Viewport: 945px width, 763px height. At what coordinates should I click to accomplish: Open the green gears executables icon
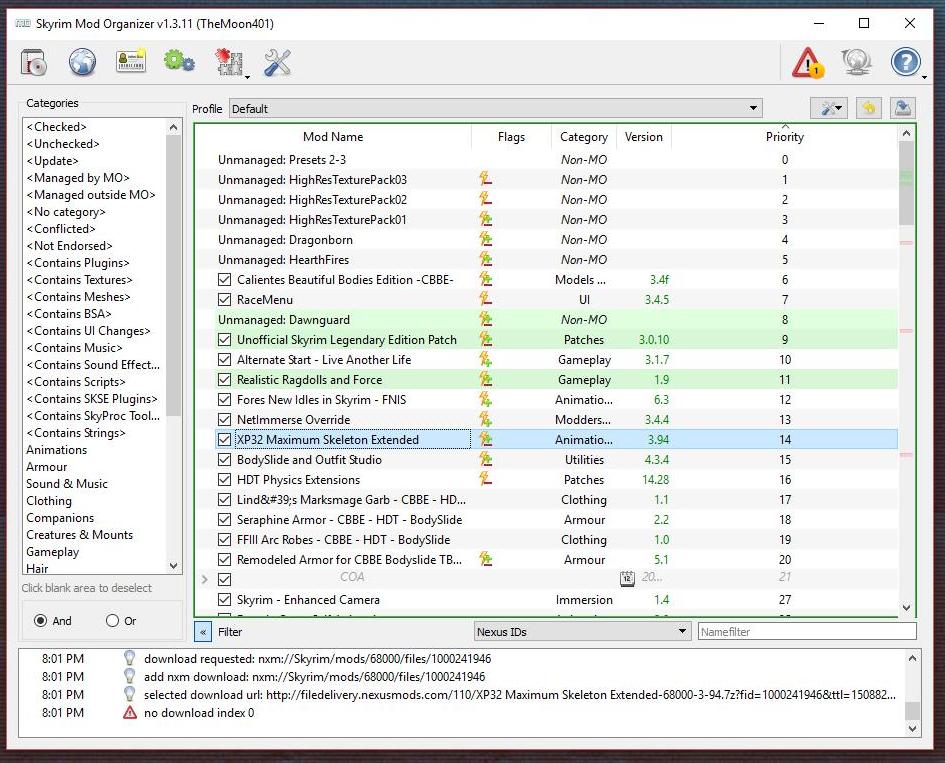[179, 61]
